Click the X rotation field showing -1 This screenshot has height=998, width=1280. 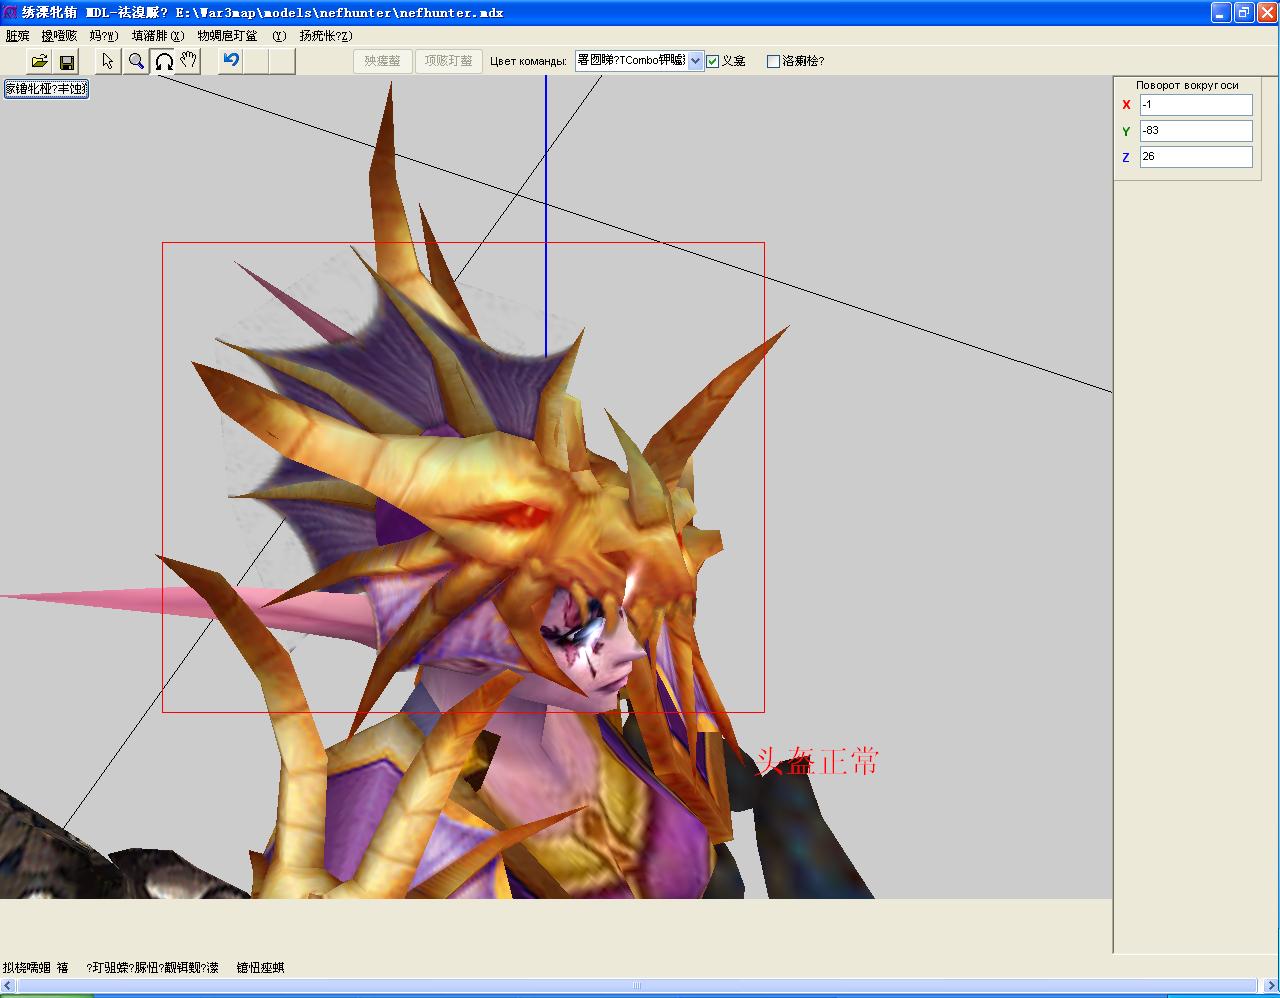click(1196, 105)
